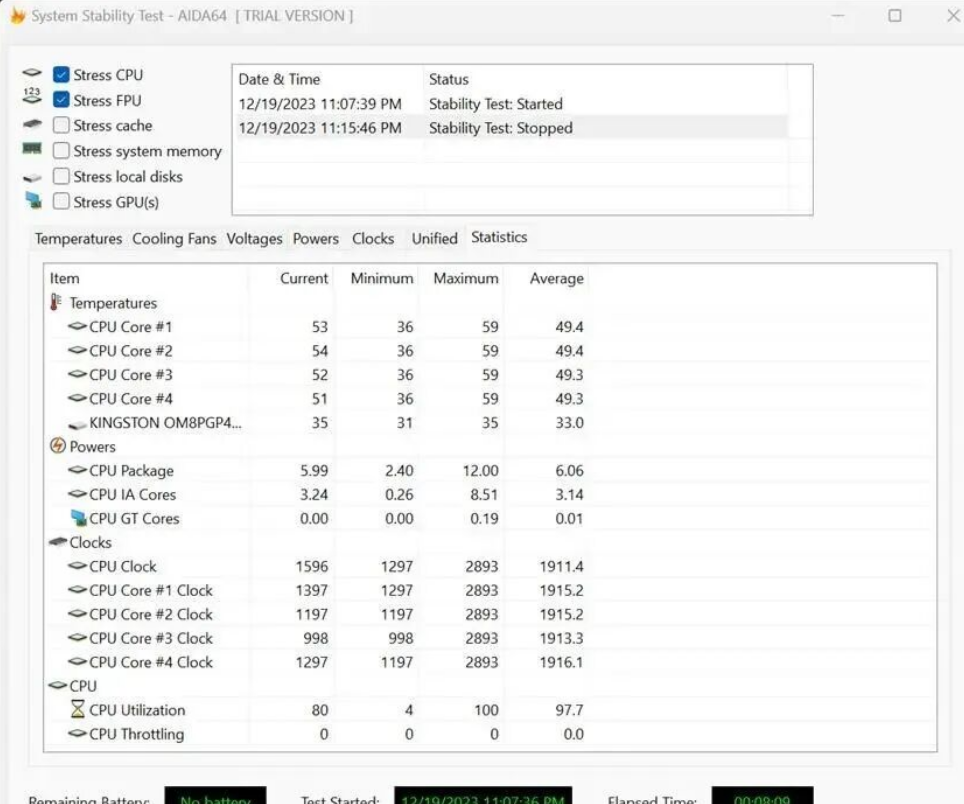Image resolution: width=964 pixels, height=804 pixels.
Task: Select the CPU Package row
Action: coord(131,471)
